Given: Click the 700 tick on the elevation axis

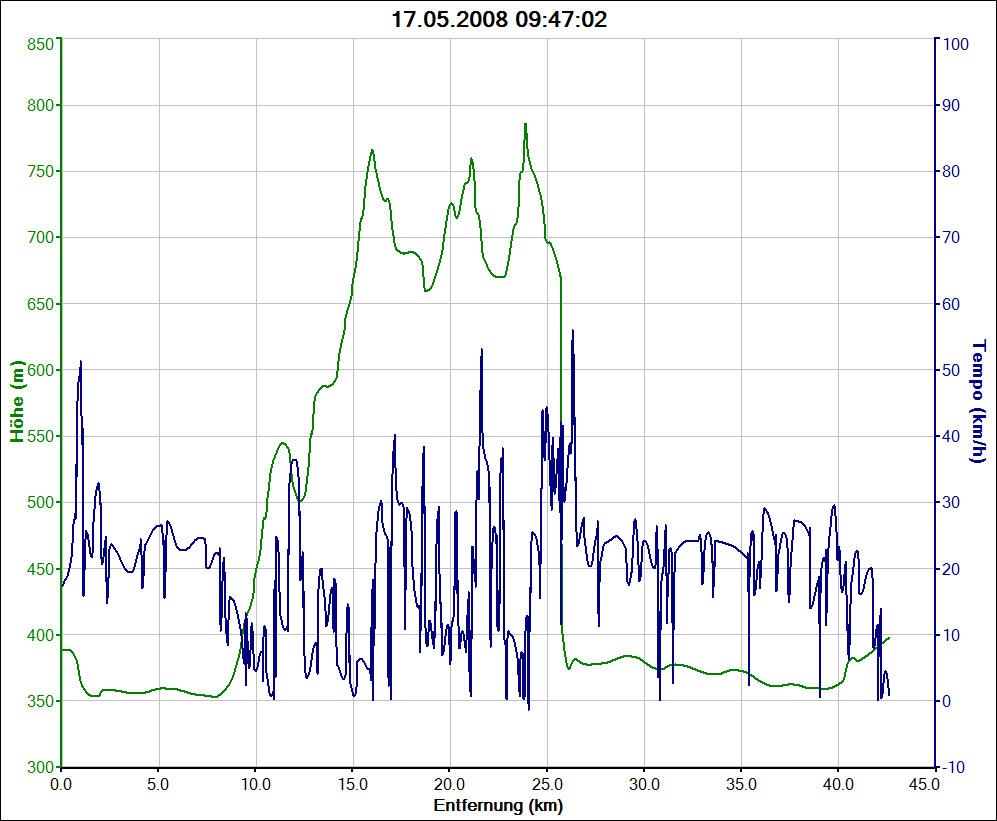Looking at the screenshot, I should [38, 237].
